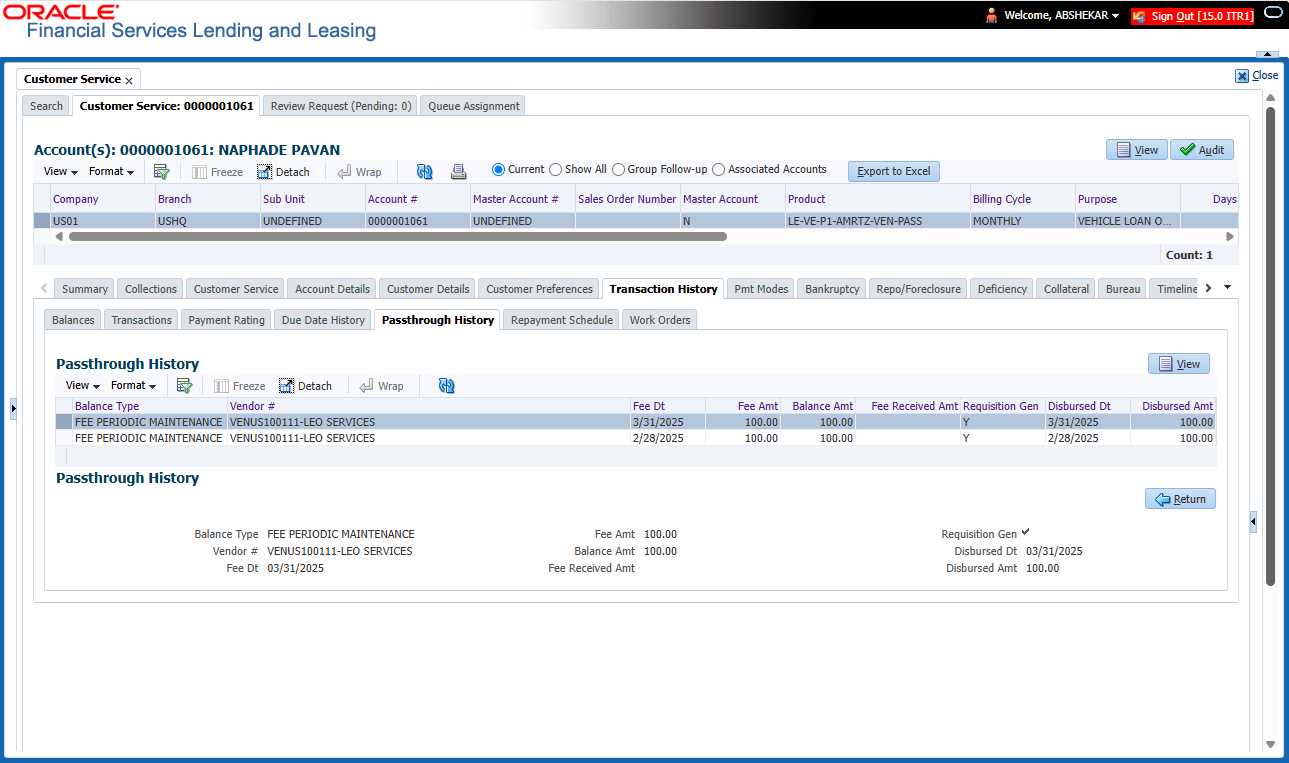Click the accounts table scroll-right arrow

pyautogui.click(x=1231, y=237)
